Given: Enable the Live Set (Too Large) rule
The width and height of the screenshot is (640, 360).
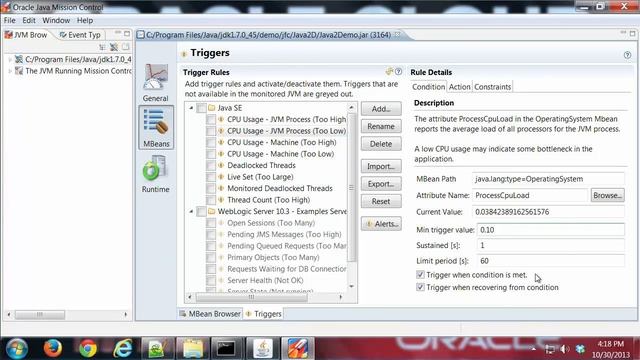Looking at the screenshot, I should click(x=211, y=177).
